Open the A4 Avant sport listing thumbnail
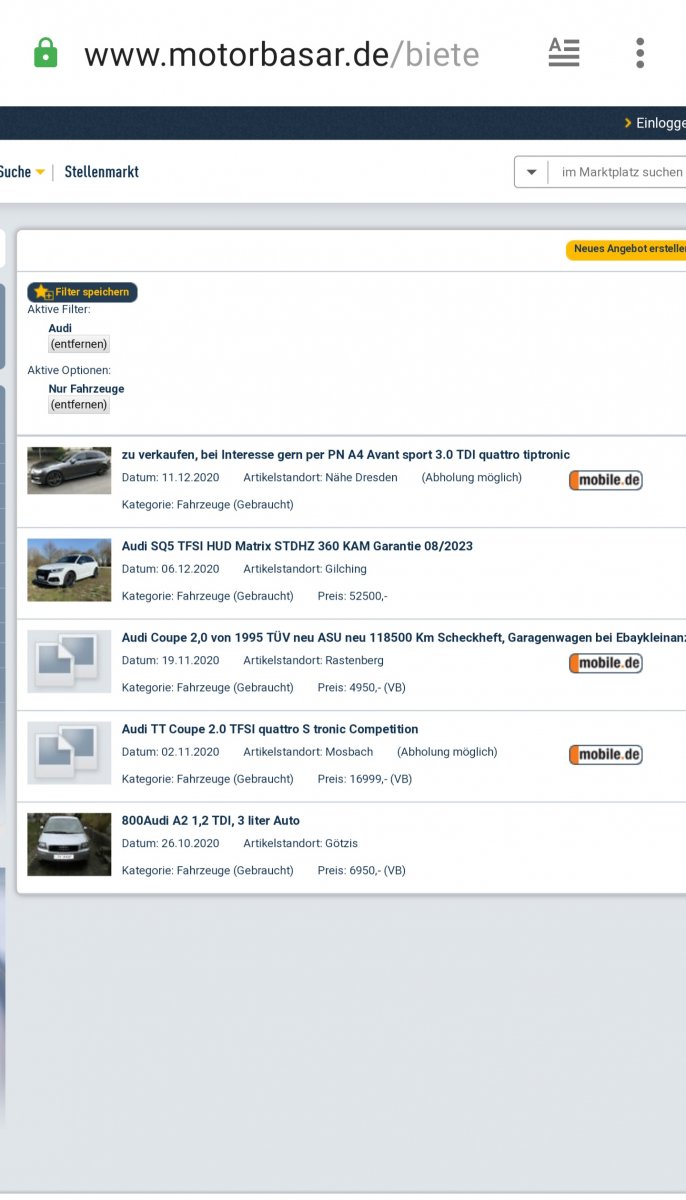The width and height of the screenshot is (686, 1200). click(x=69, y=470)
